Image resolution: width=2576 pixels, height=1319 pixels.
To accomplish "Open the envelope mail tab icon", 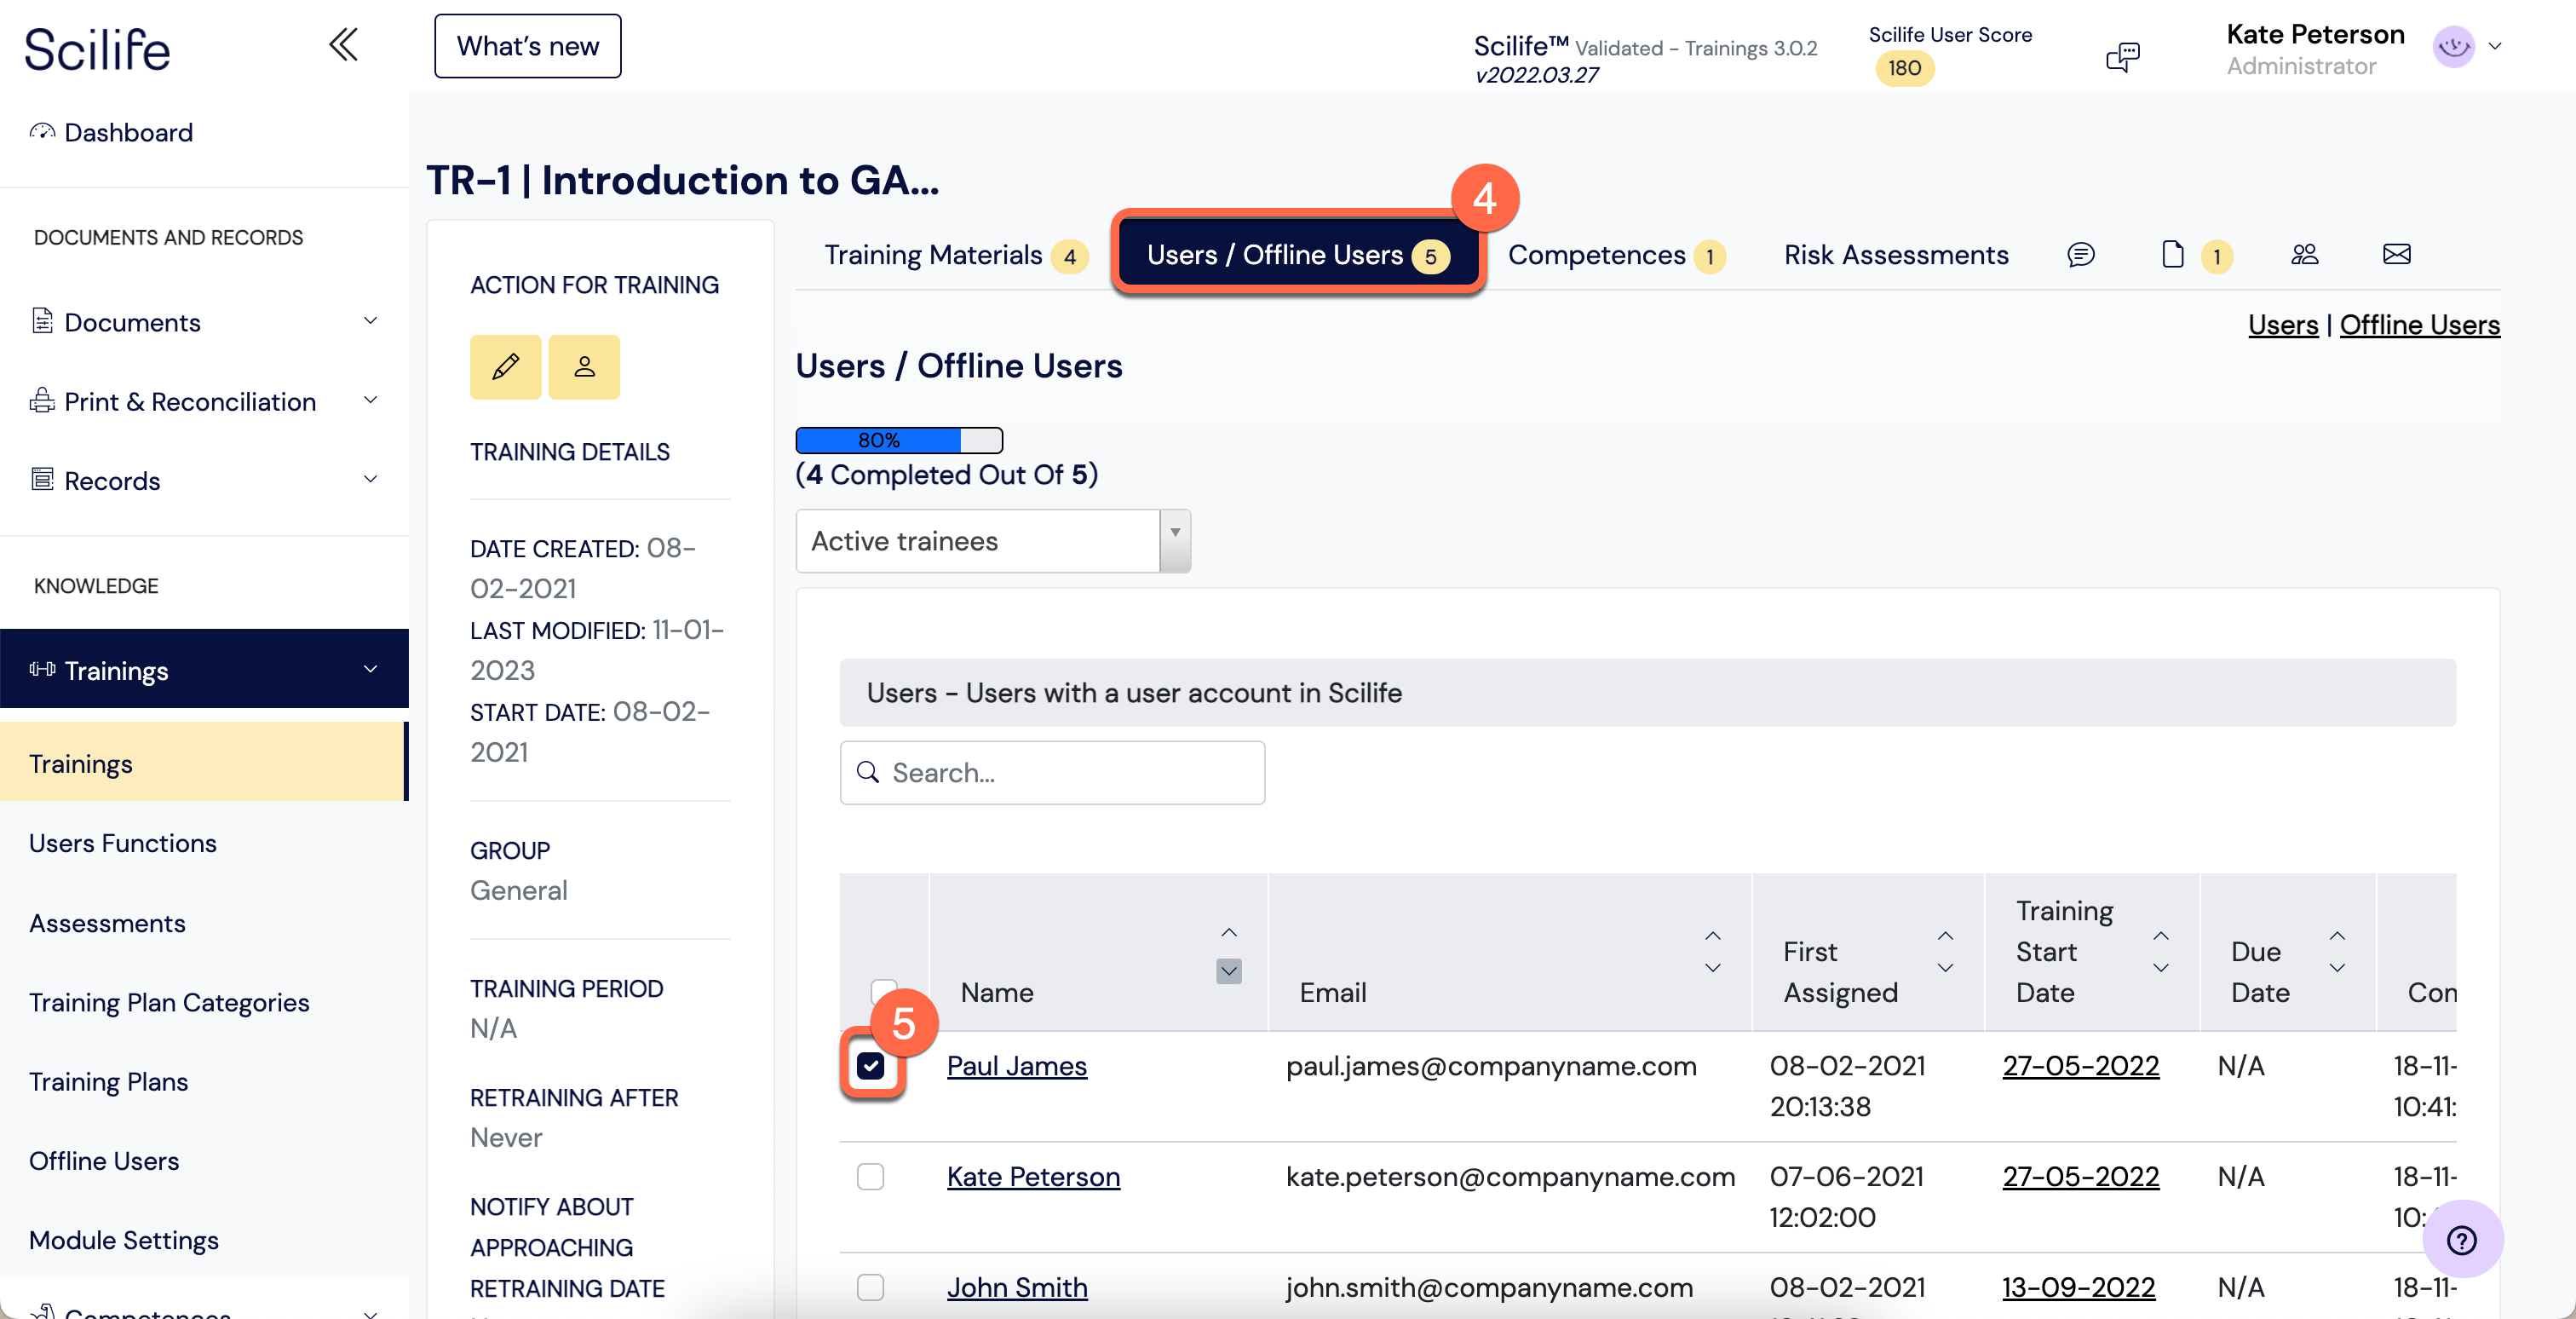I will point(2396,254).
